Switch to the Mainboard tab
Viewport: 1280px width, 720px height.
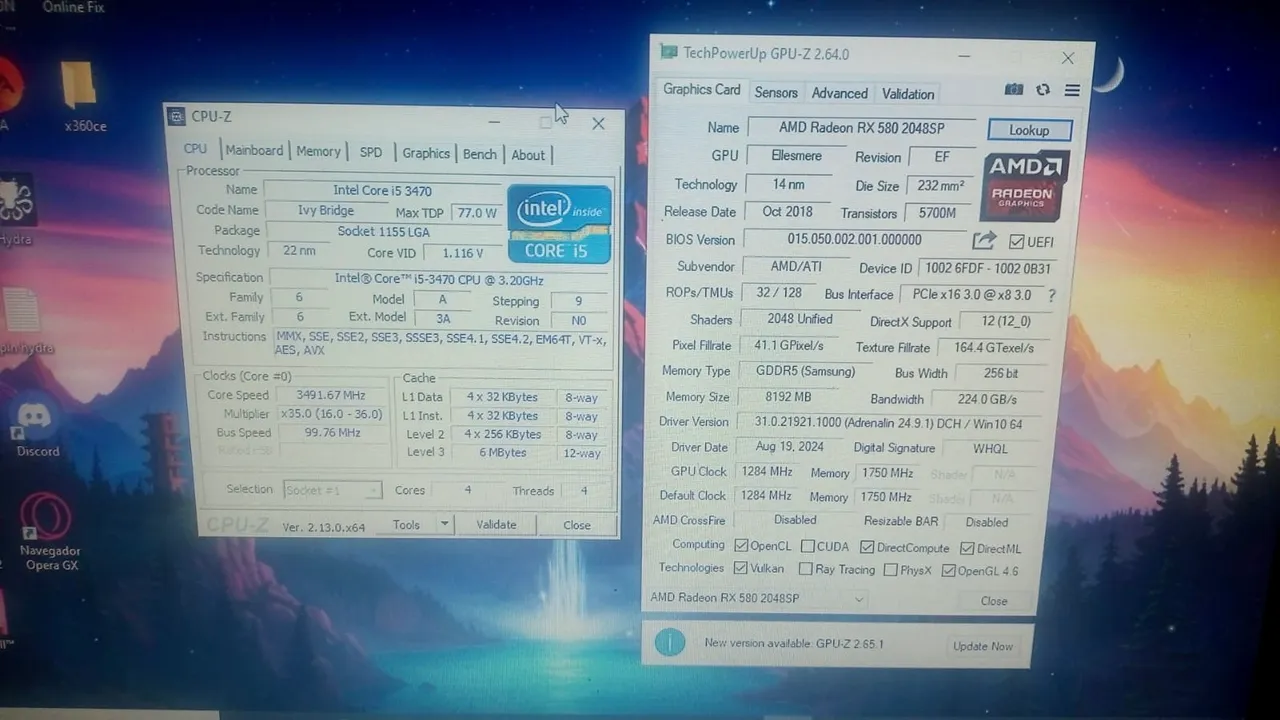click(x=254, y=150)
